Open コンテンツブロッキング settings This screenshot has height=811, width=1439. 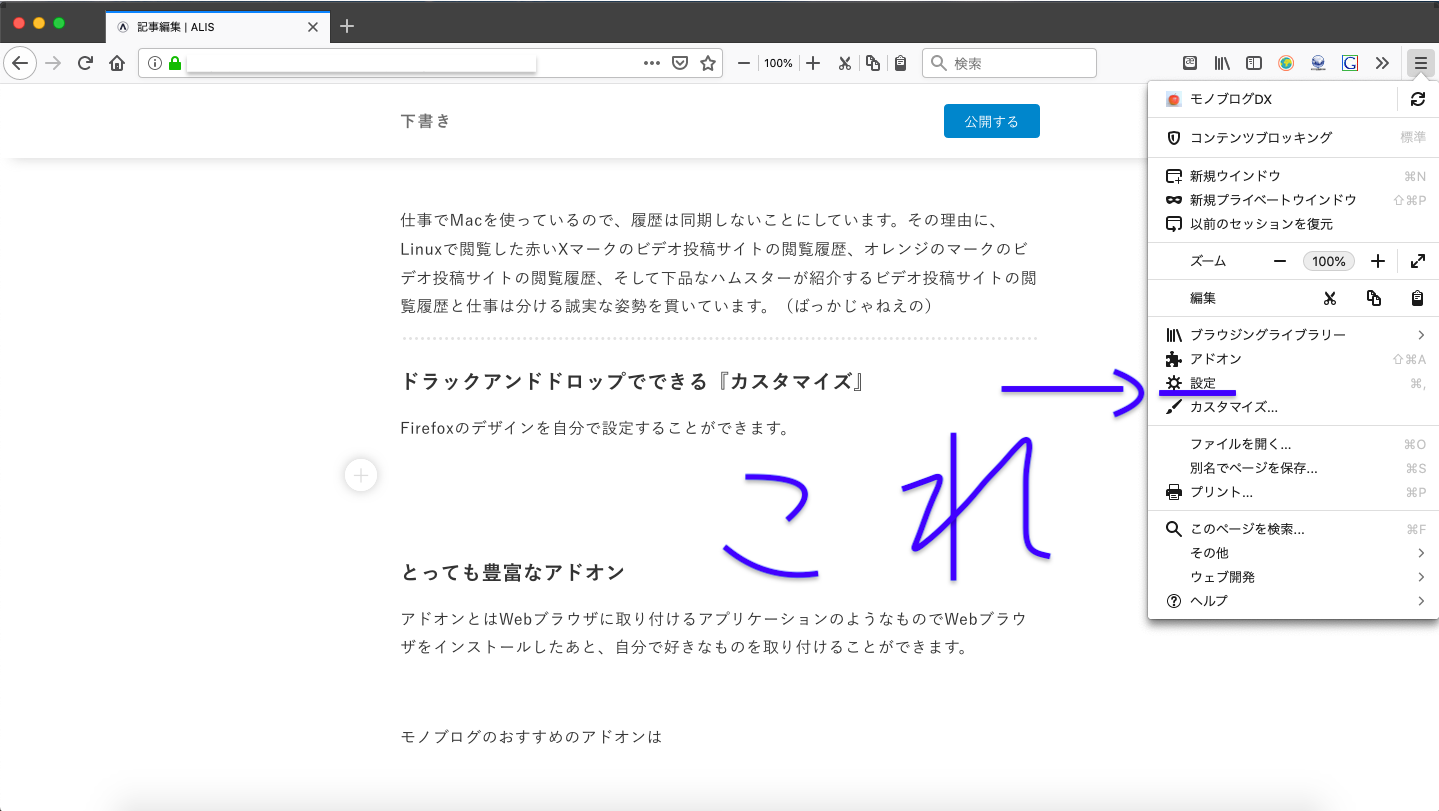[1293, 137]
